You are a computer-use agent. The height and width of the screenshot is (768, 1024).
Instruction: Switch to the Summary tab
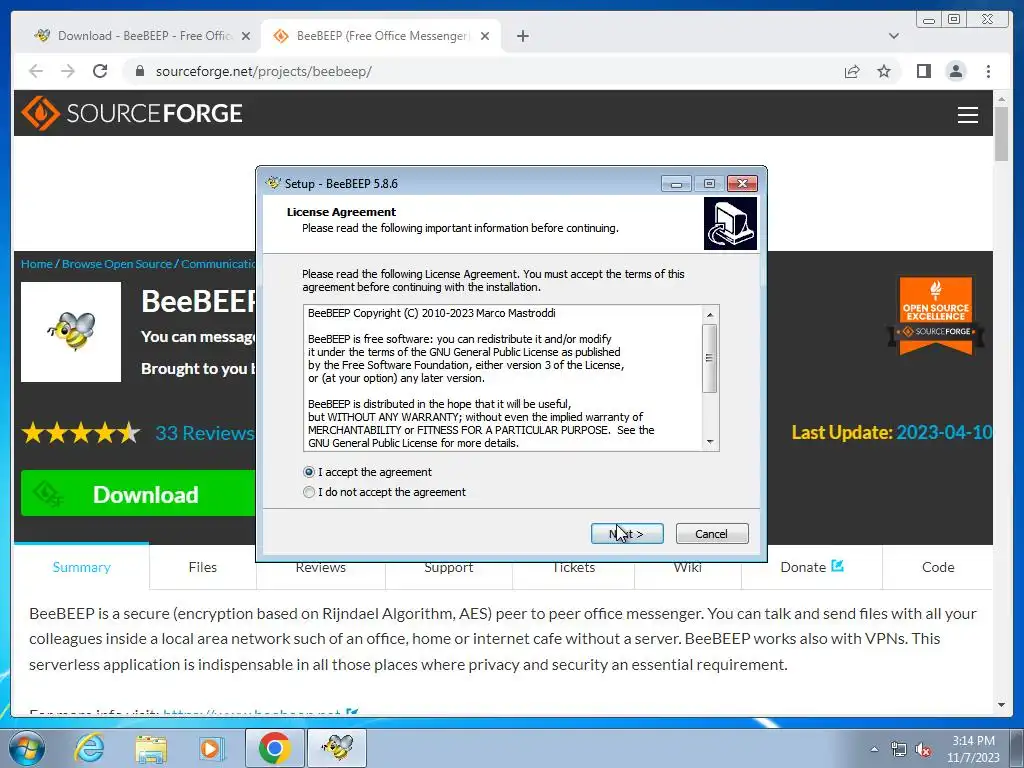point(82,567)
